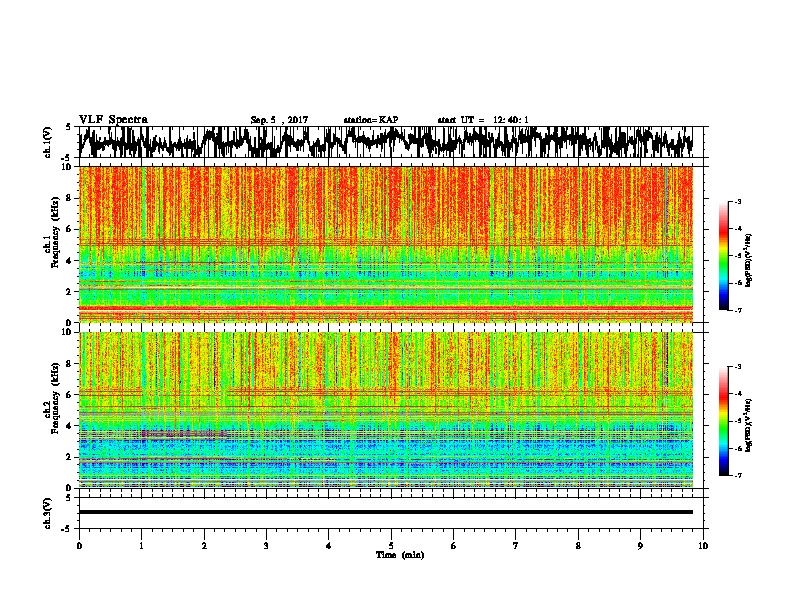This screenshot has height=612, width=792.
Task: Click the time axis tick label "4"
Action: tap(329, 546)
